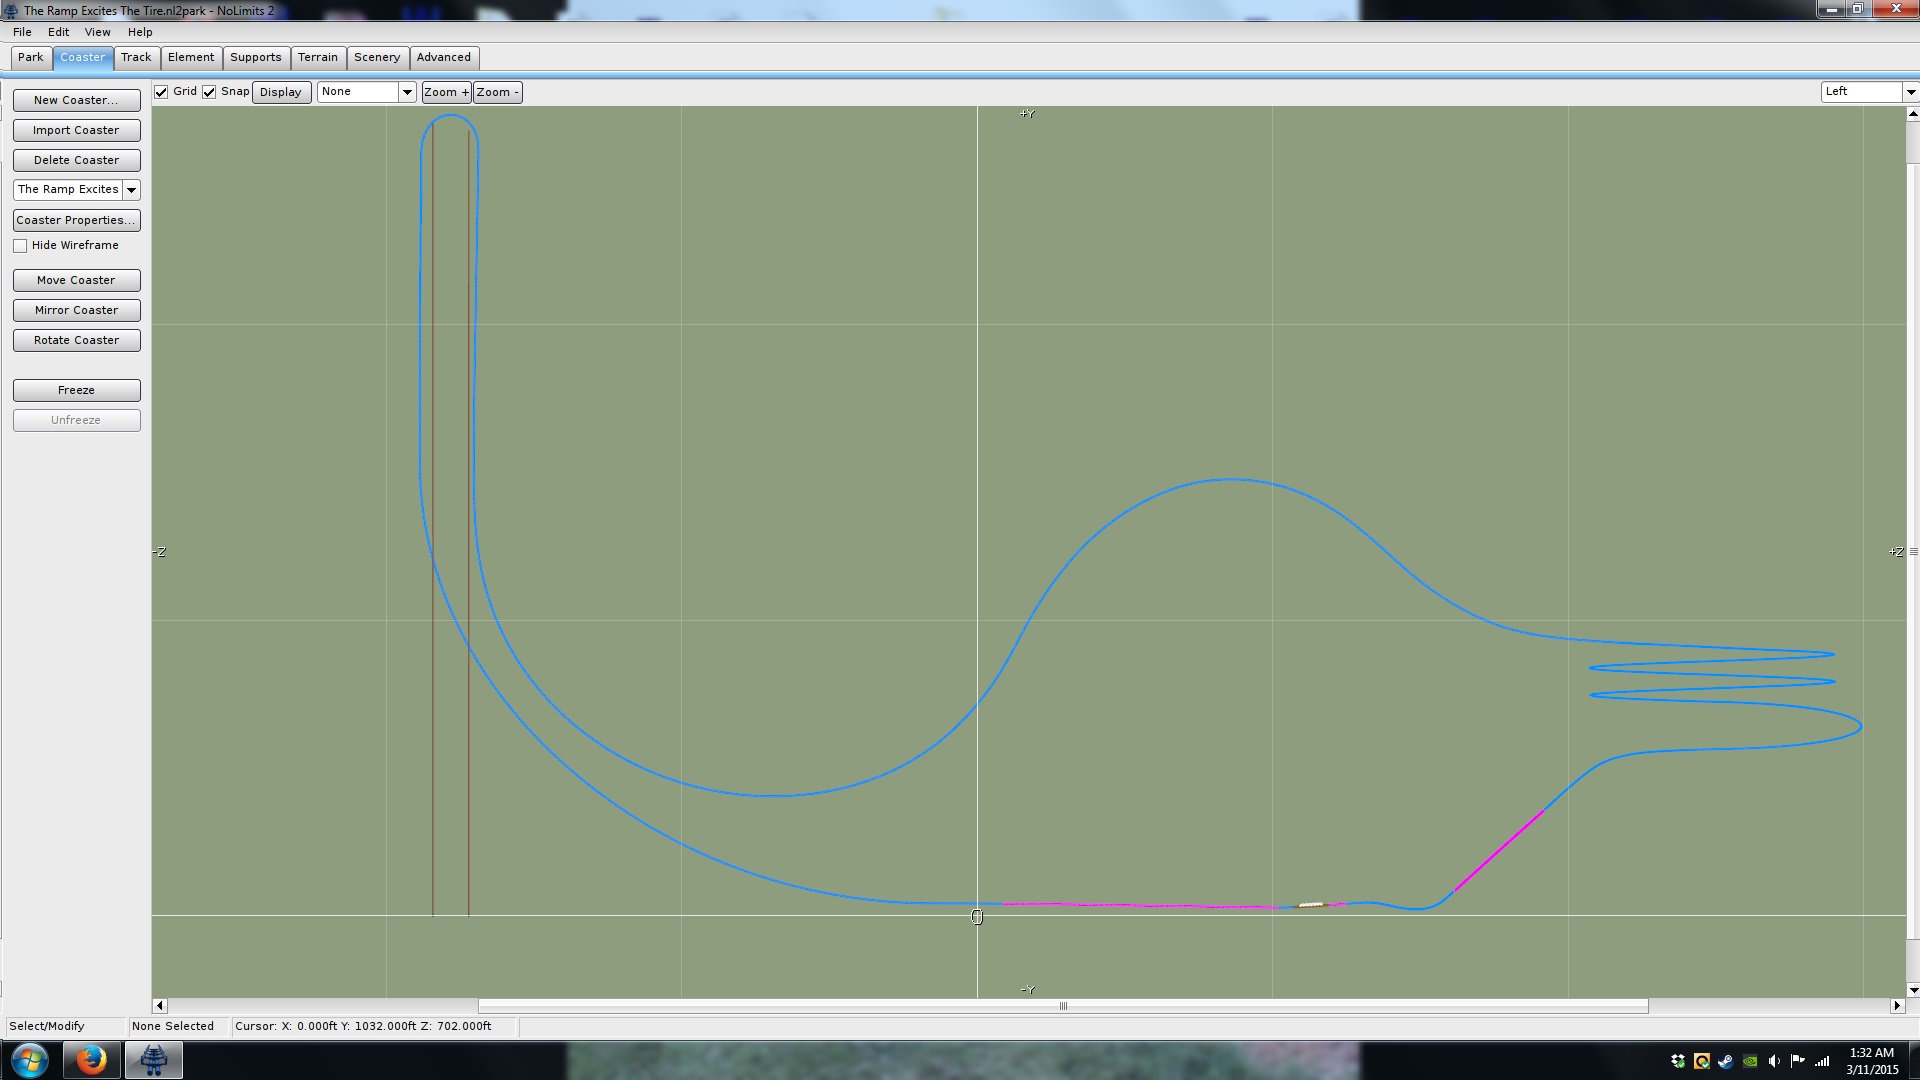Viewport: 1920px width, 1080px height.
Task: Expand The Ramp Excites coaster dropdown
Action: coord(131,190)
